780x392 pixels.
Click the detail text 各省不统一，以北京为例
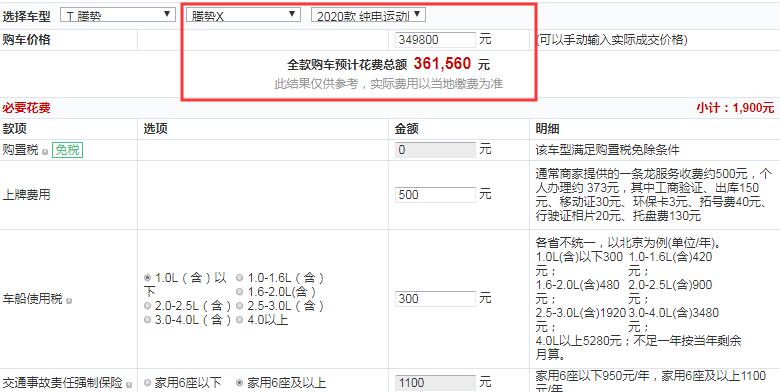tap(628, 244)
